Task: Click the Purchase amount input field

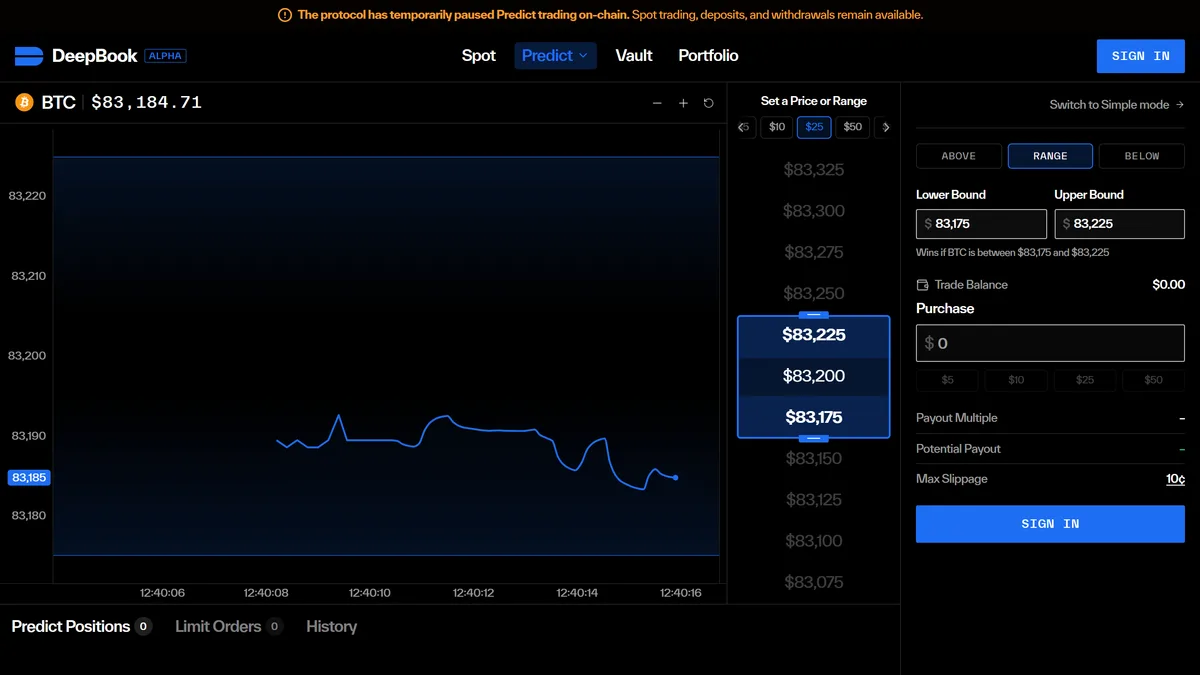Action: point(1050,343)
